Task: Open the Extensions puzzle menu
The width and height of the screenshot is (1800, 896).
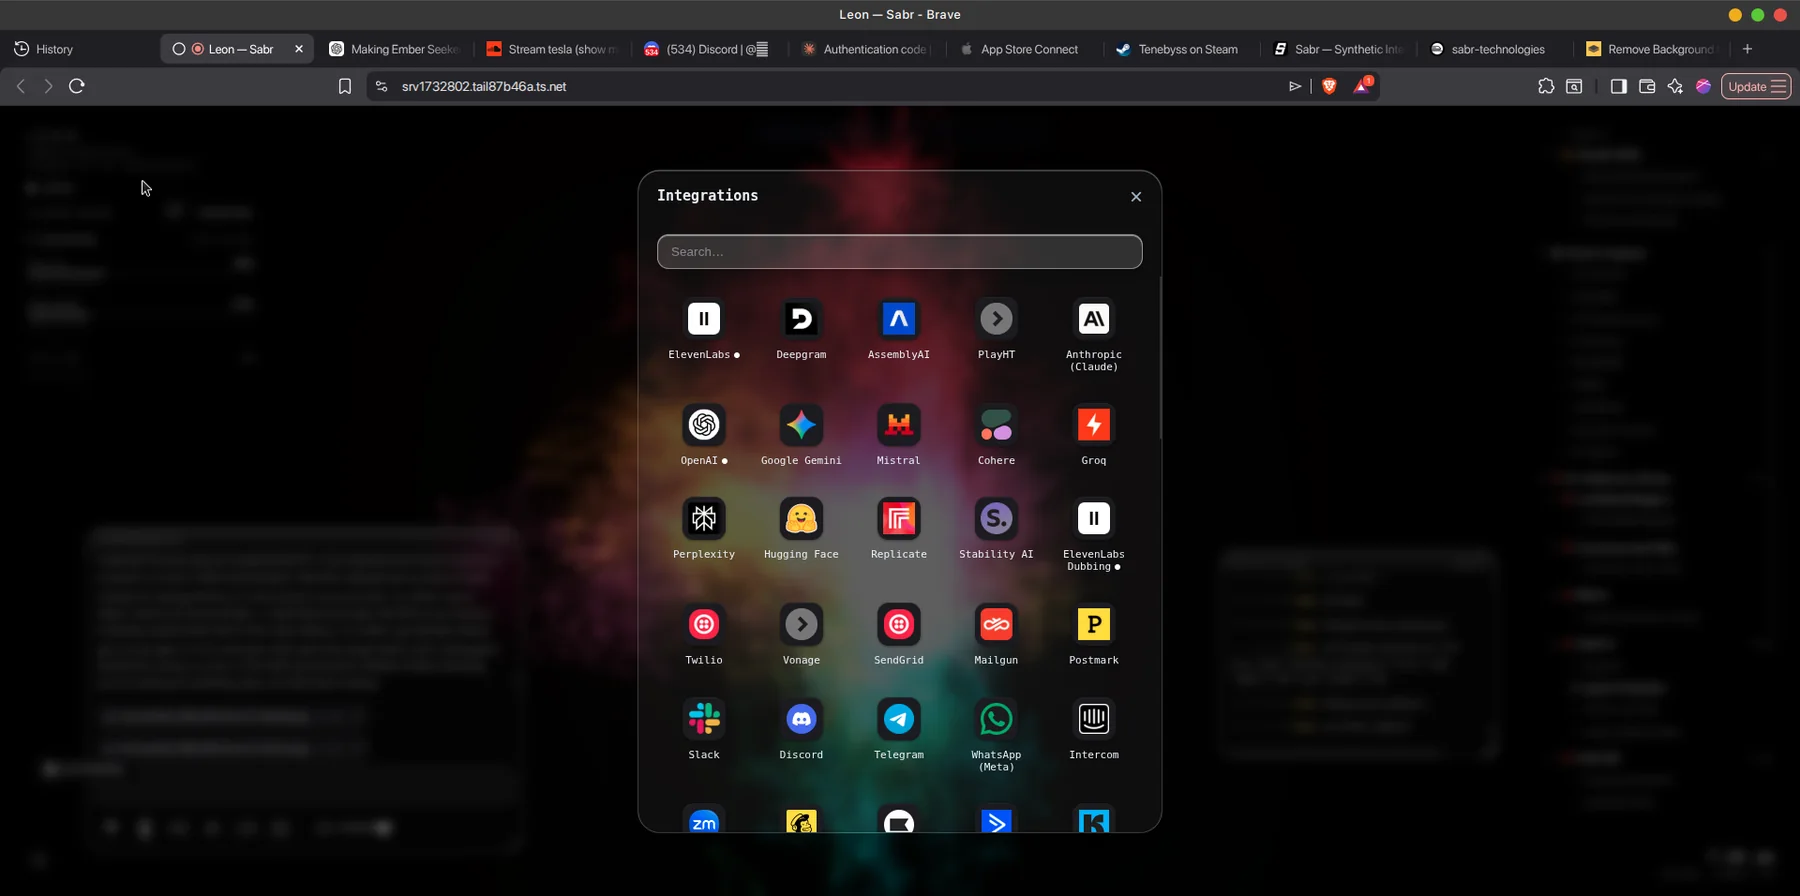Action: pyautogui.click(x=1546, y=87)
